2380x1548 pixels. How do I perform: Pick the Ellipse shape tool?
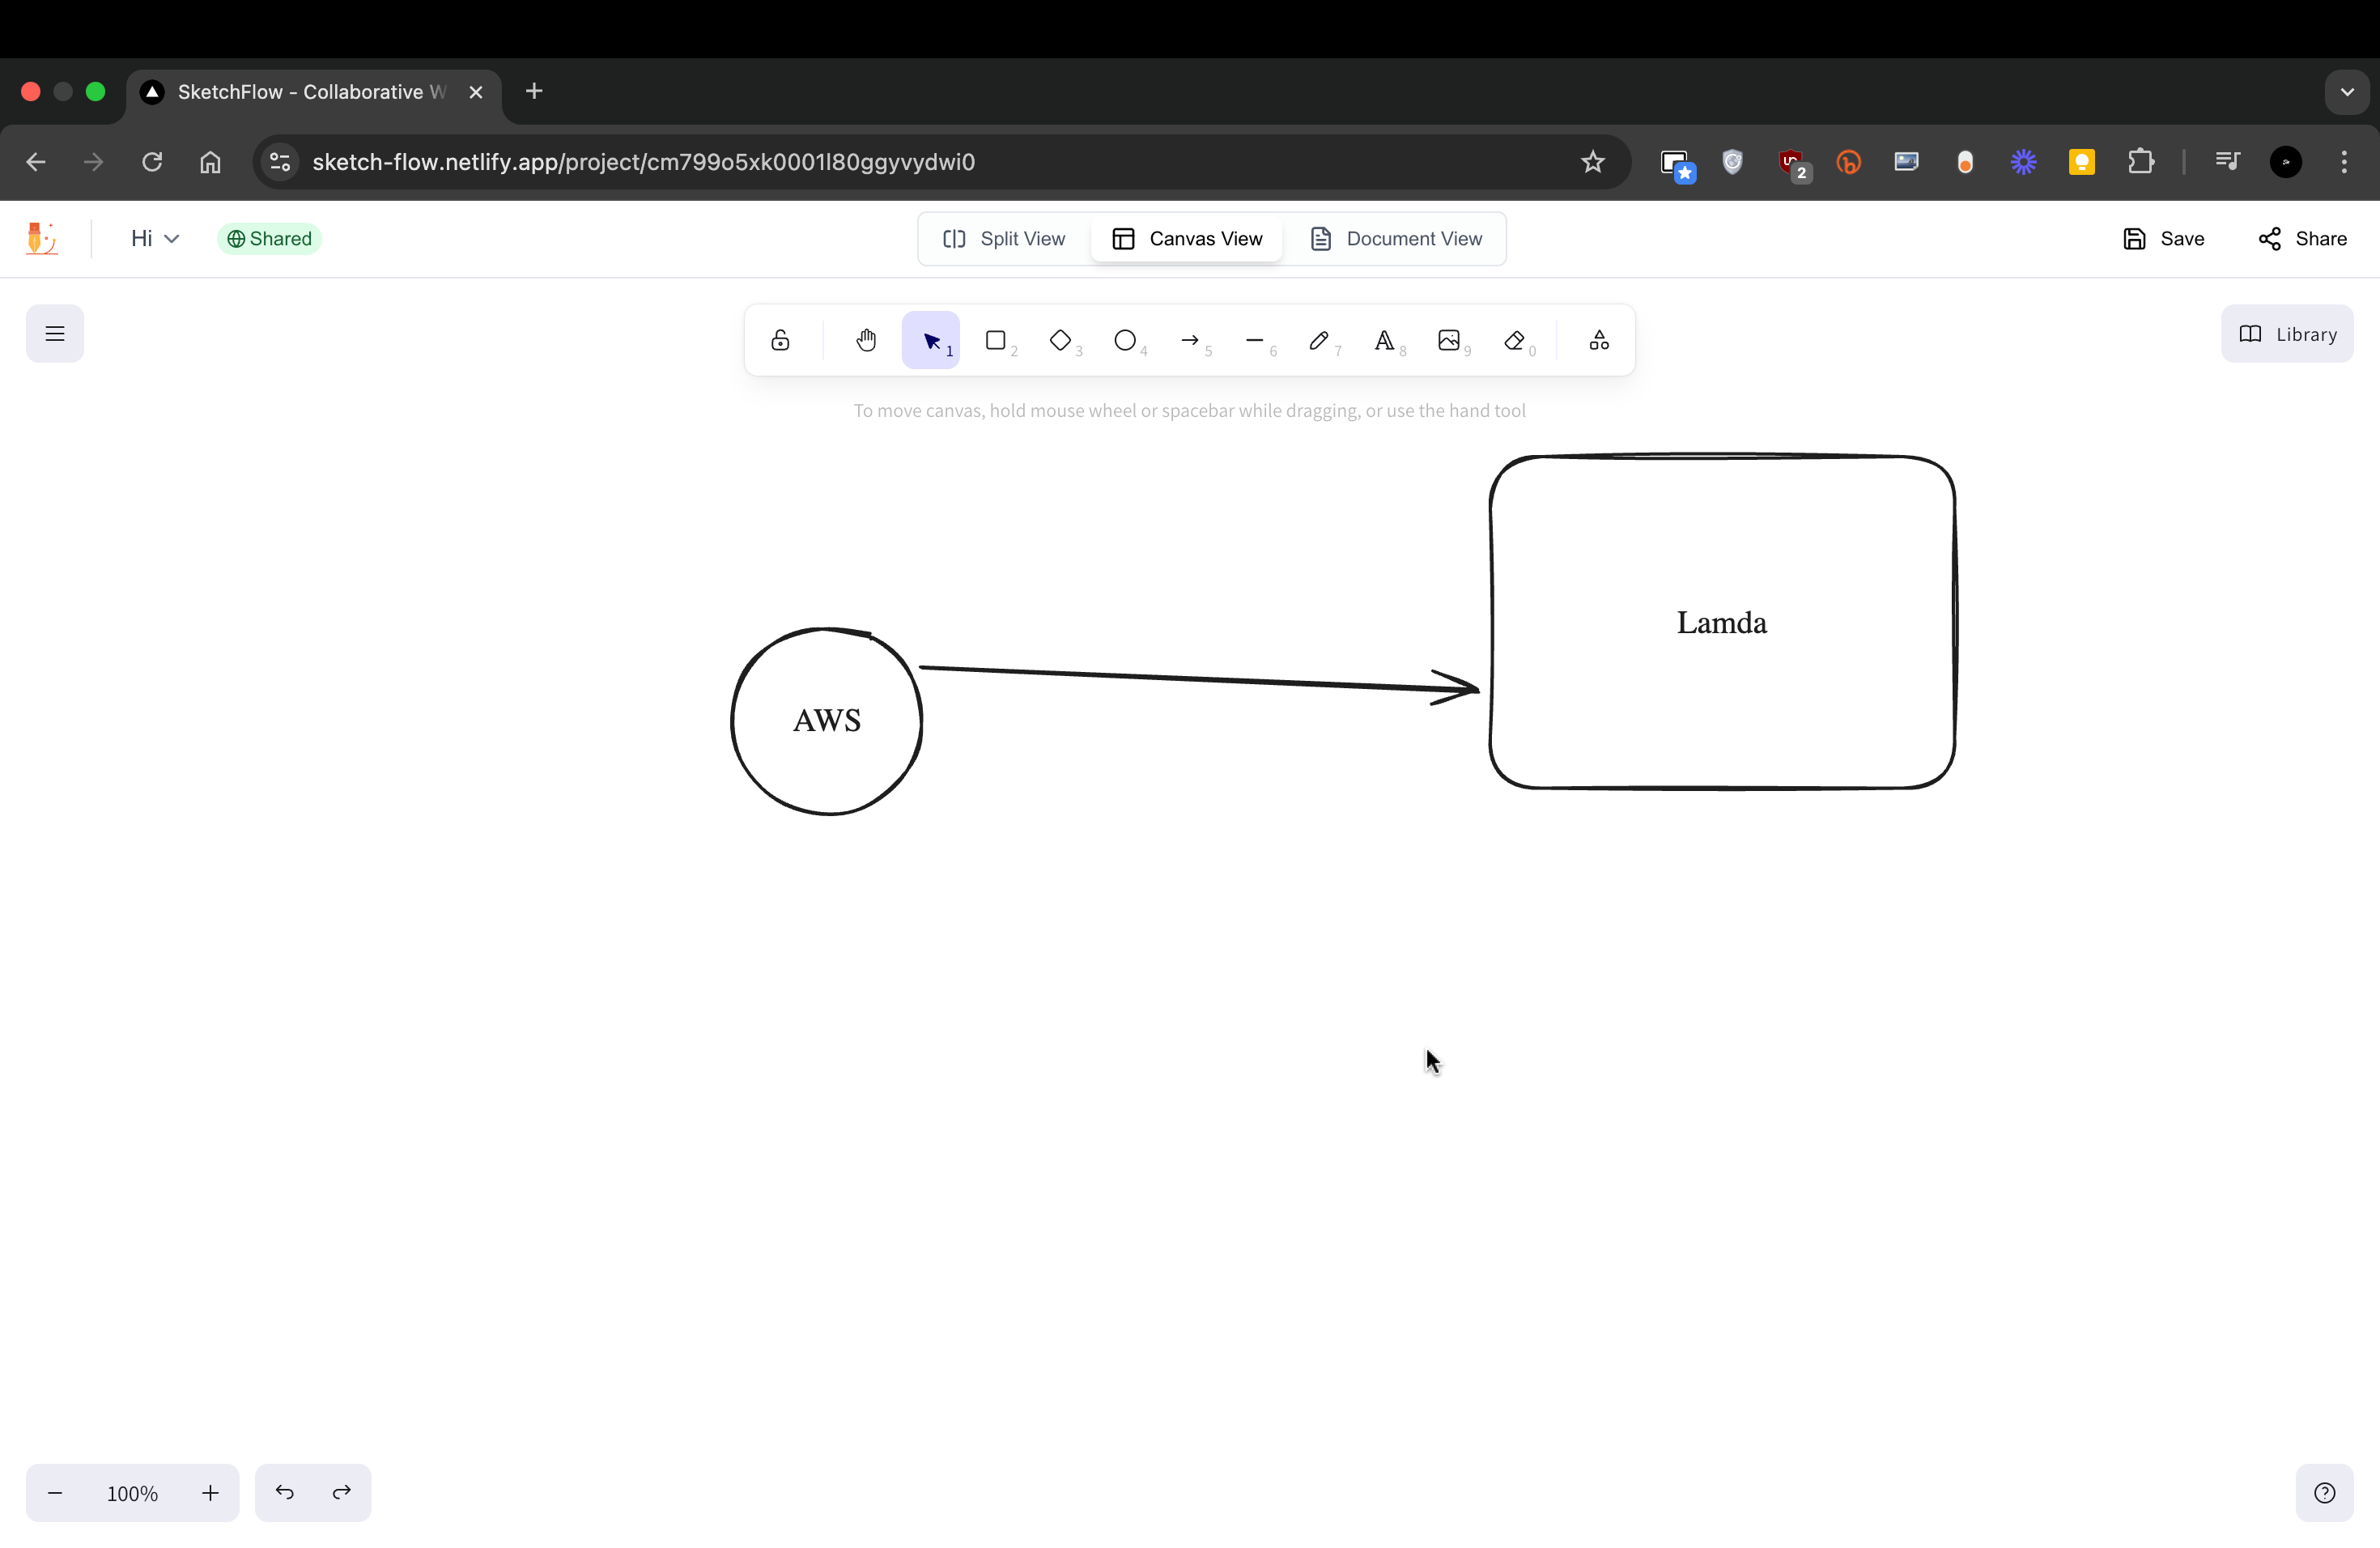pyautogui.click(x=1125, y=341)
